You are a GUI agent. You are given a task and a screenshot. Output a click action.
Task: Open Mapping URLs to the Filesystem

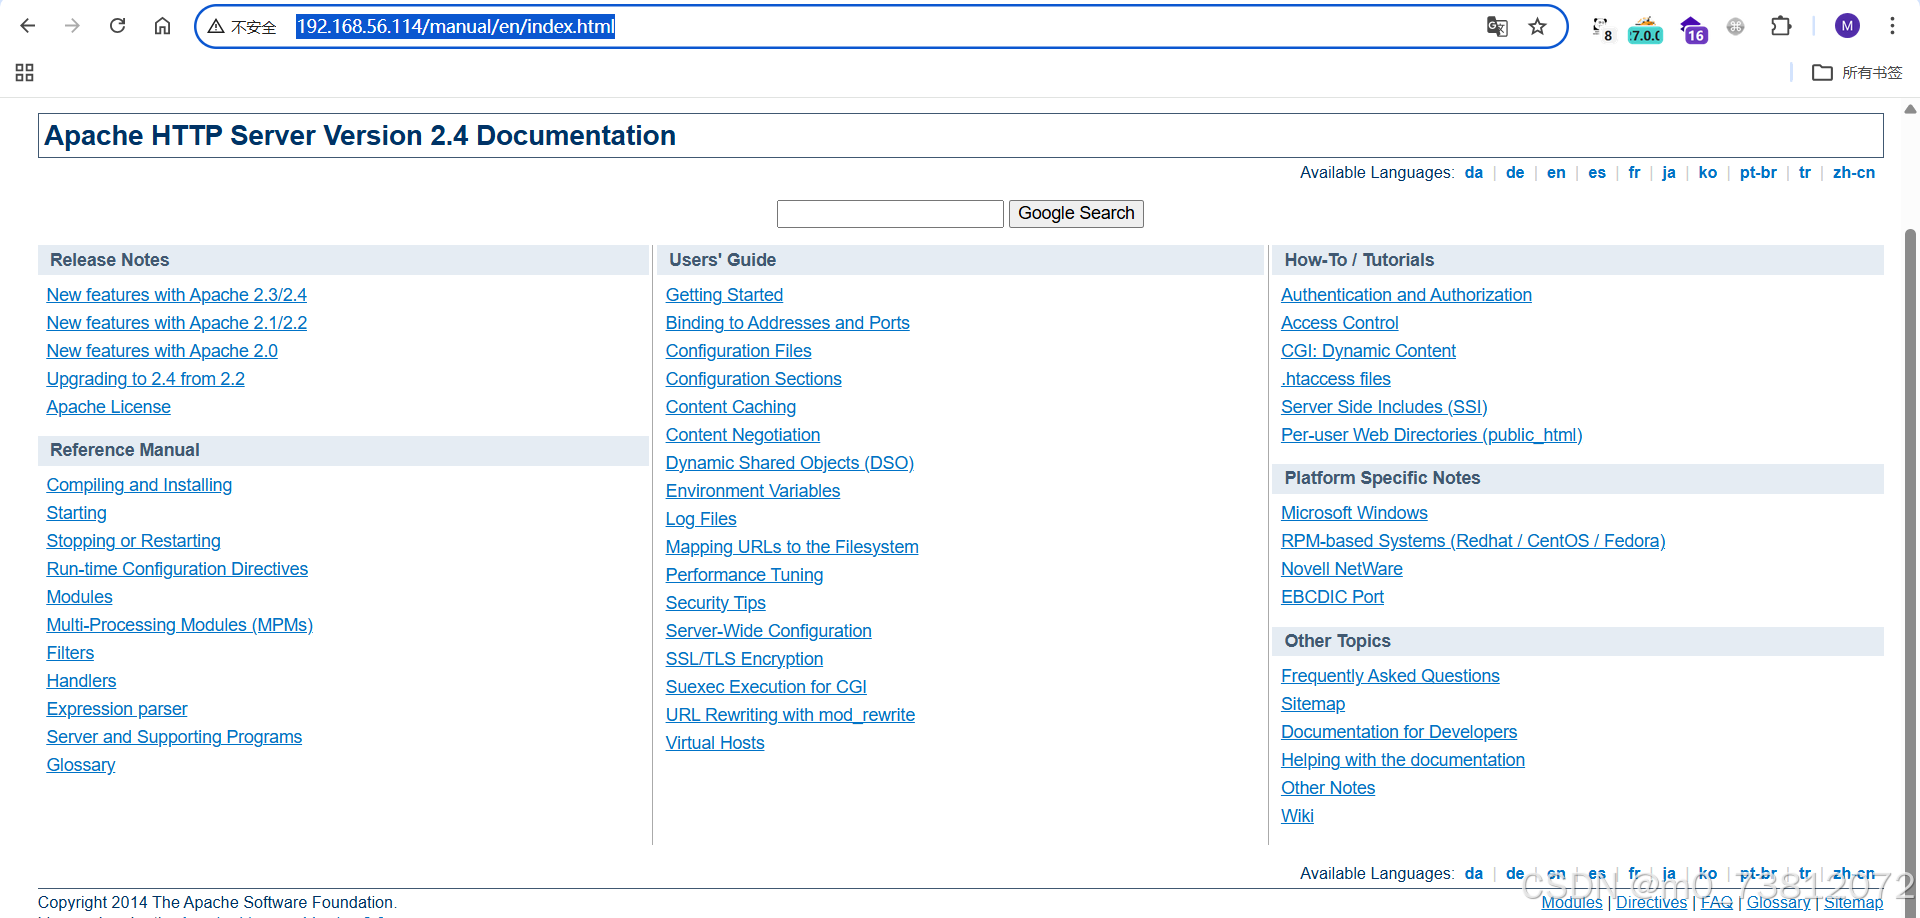(x=792, y=547)
